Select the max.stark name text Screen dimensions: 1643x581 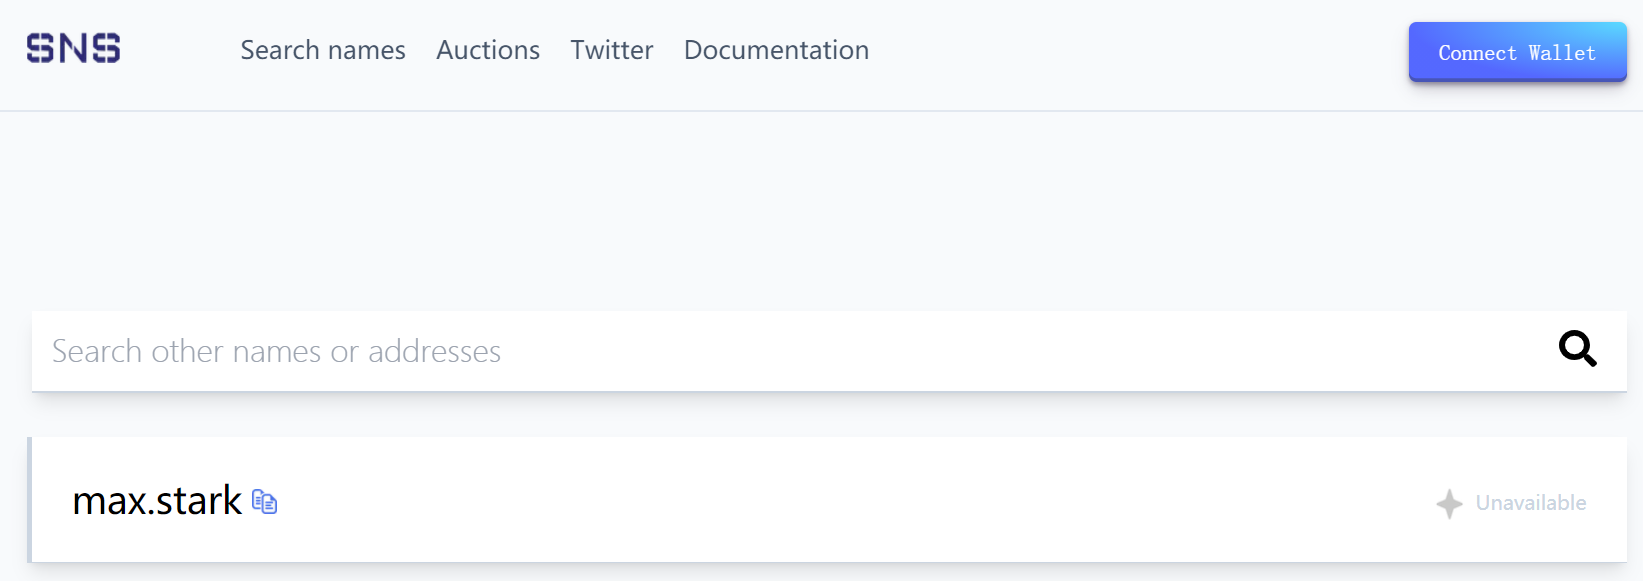157,500
